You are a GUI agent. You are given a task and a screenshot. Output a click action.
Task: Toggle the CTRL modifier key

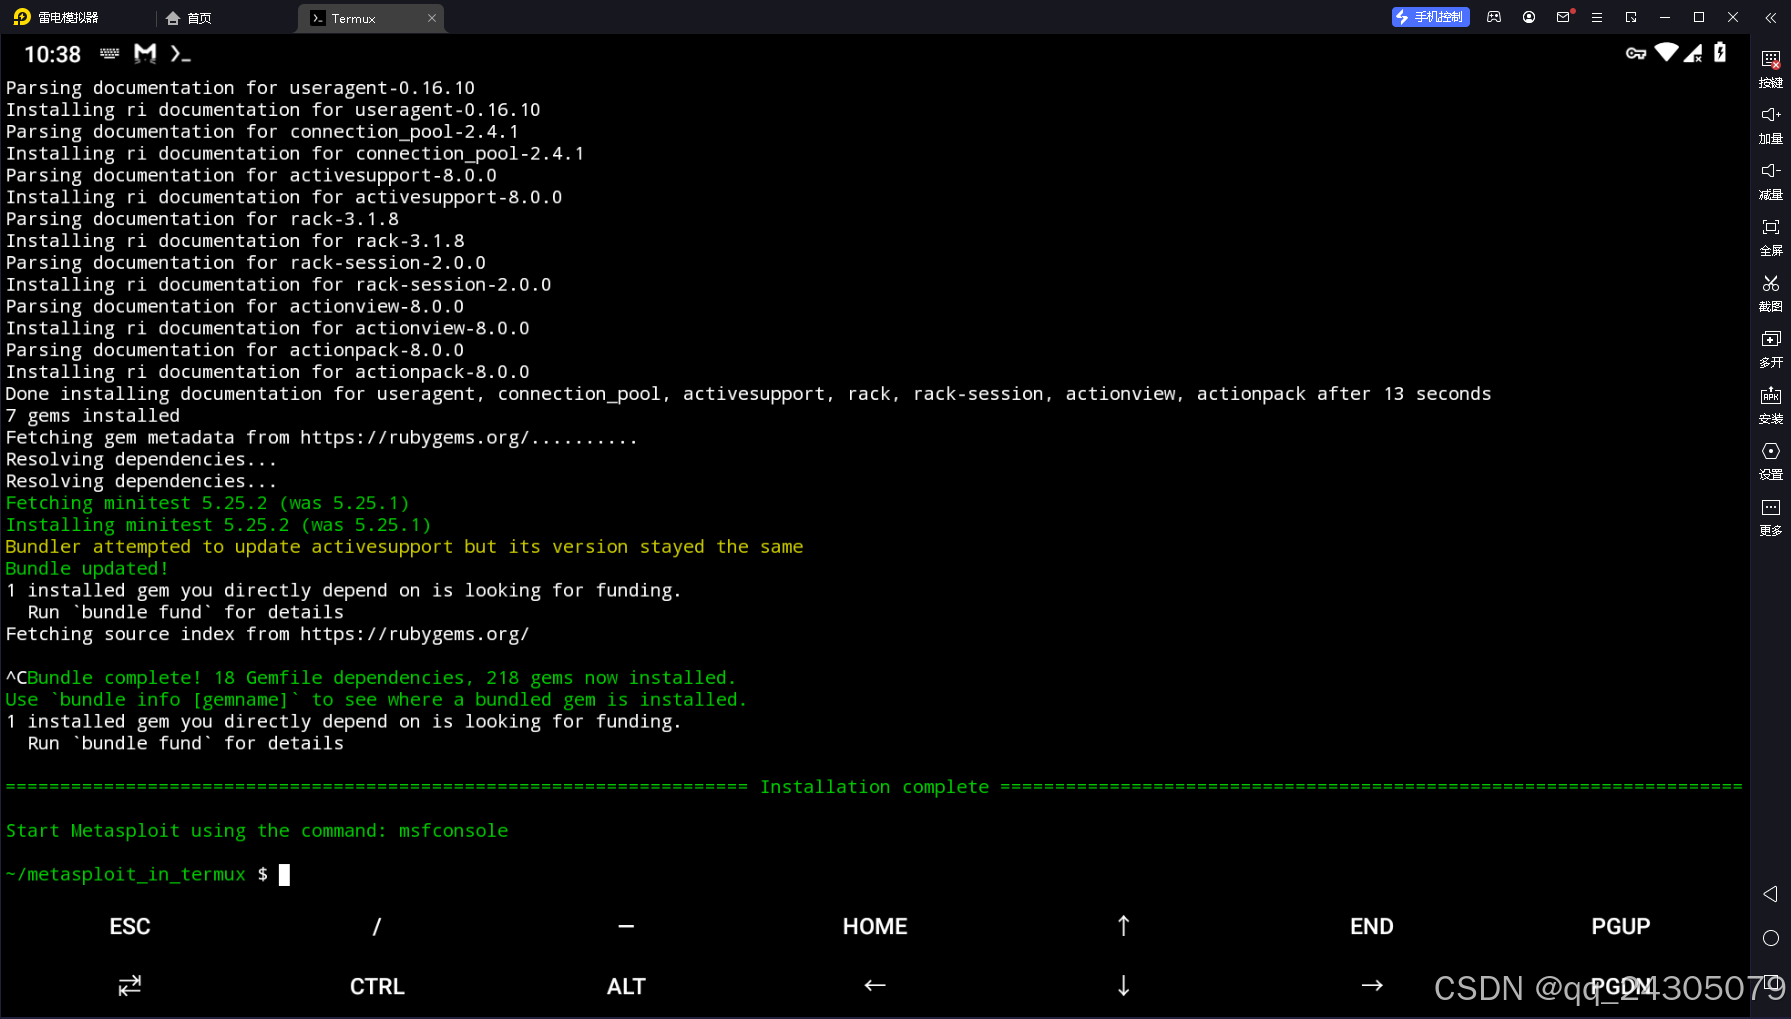[377, 987]
